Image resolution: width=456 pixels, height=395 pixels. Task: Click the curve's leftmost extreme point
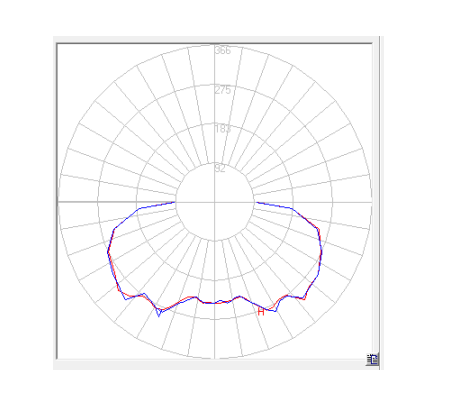coord(108,252)
